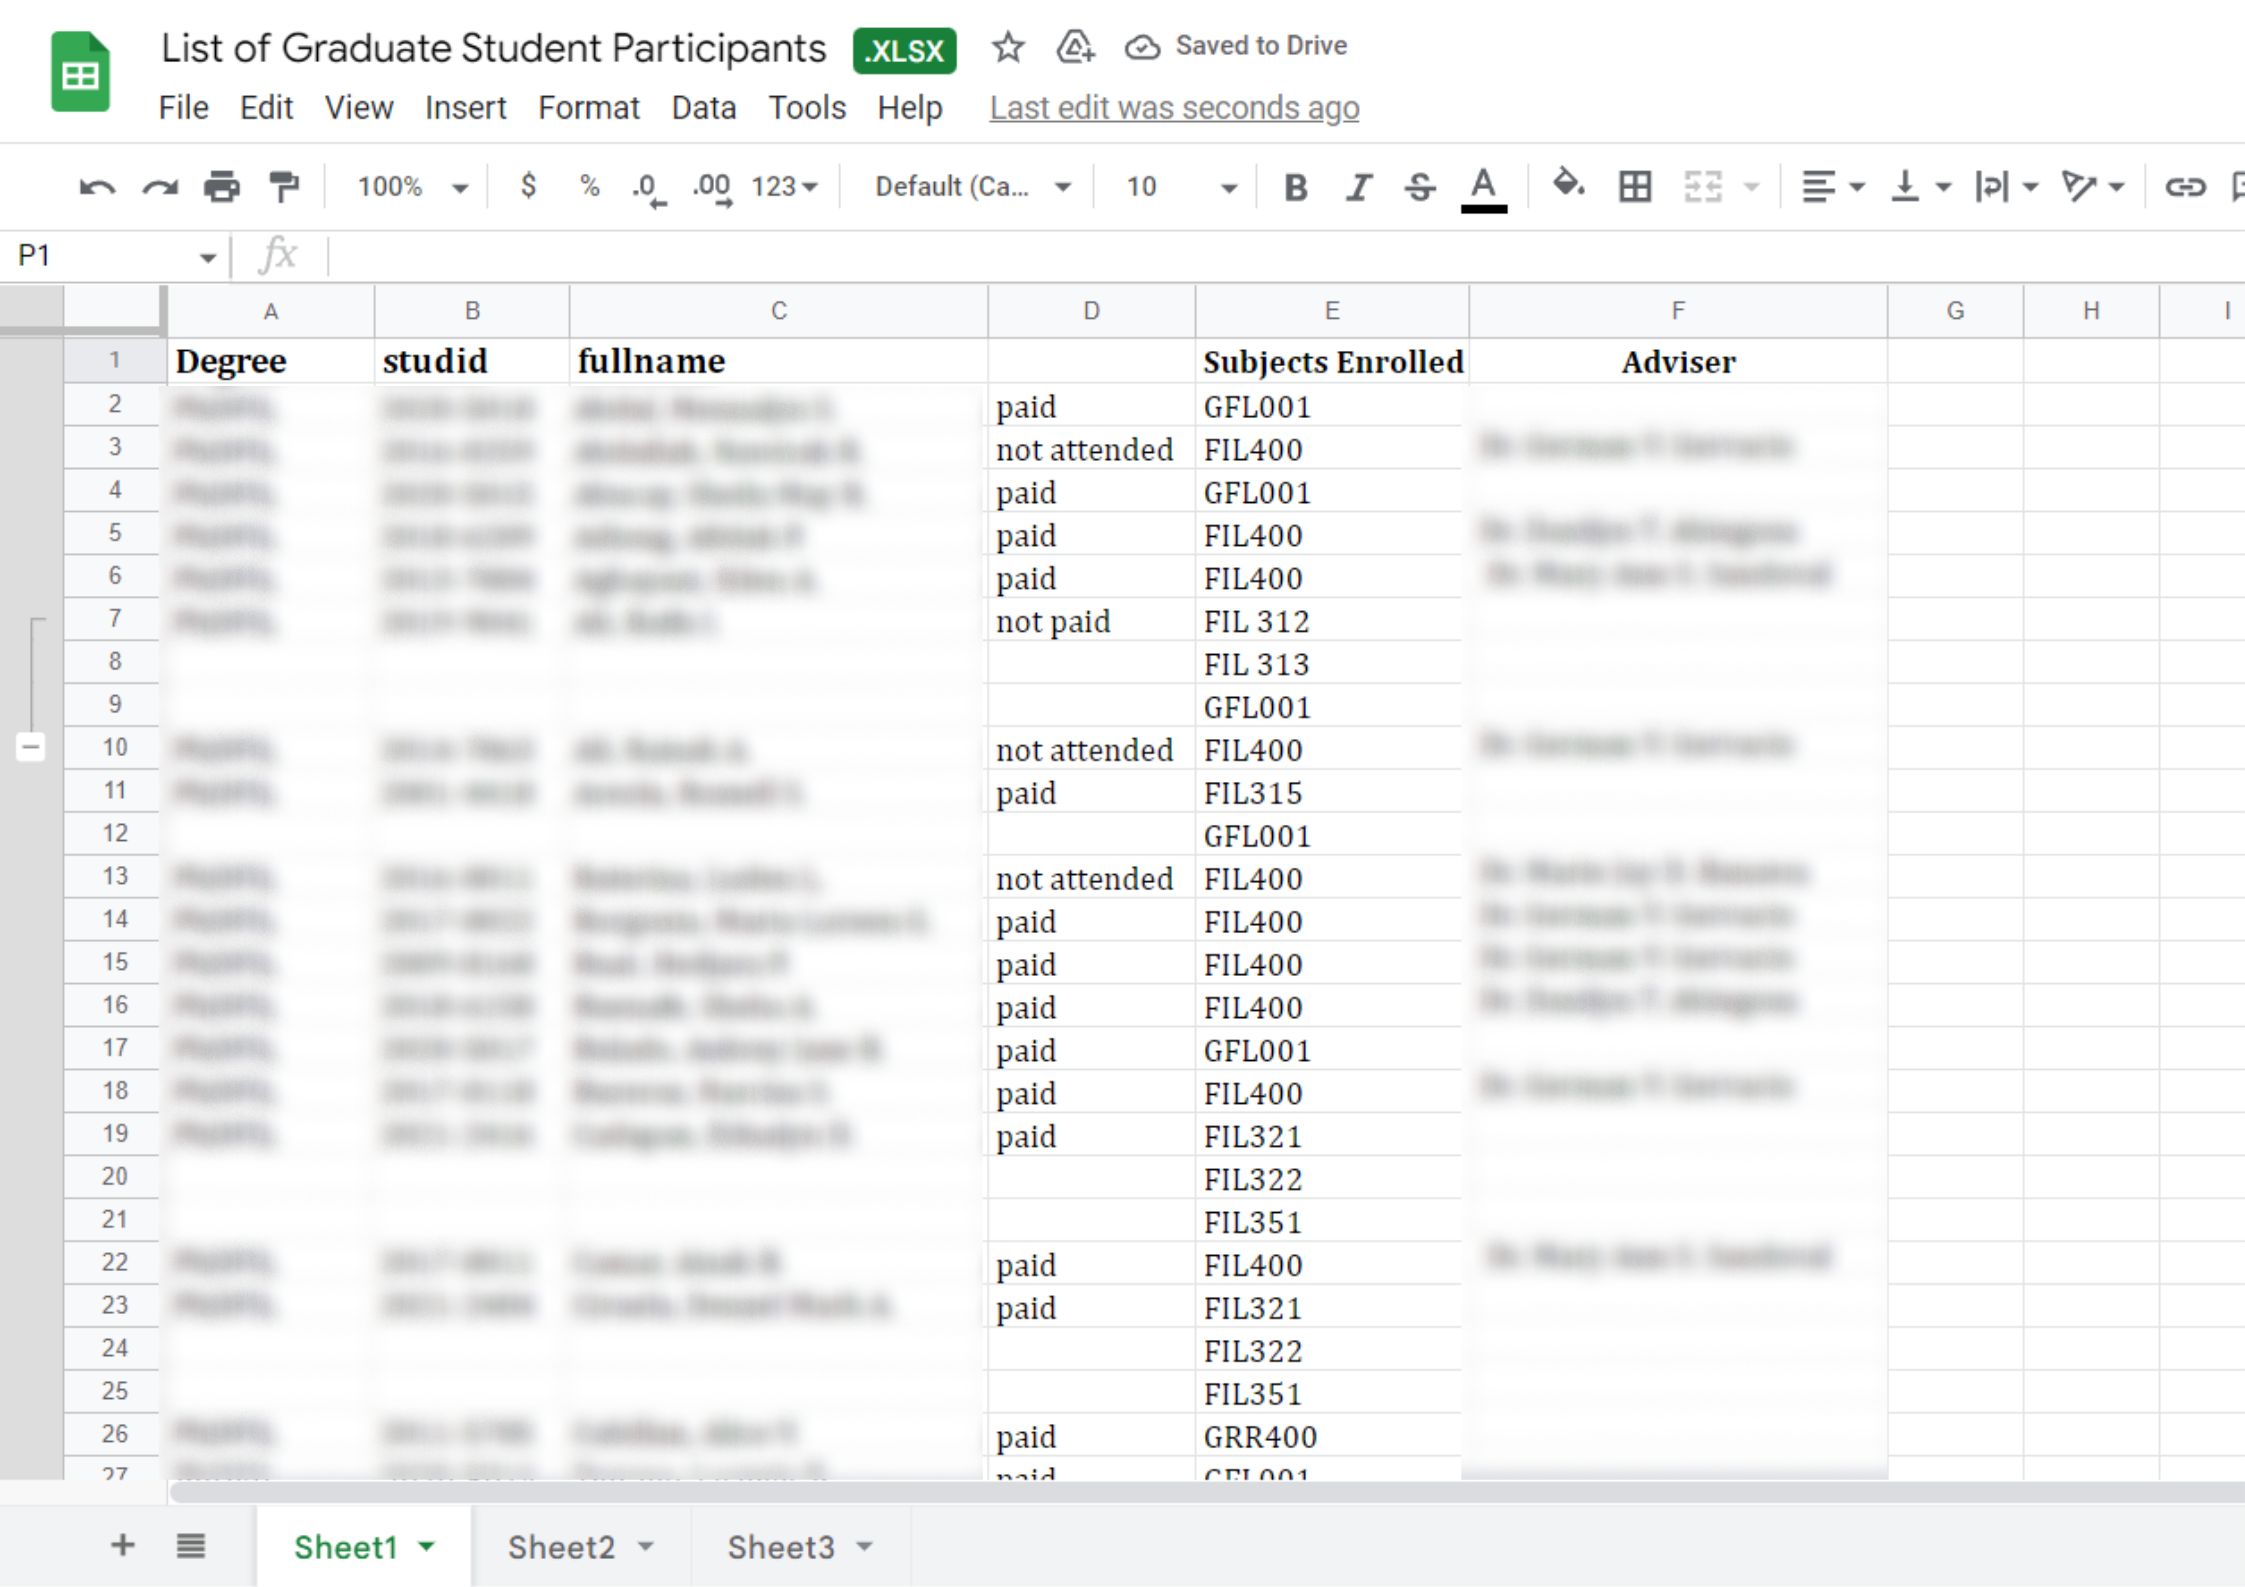This screenshot has height=1587, width=2245.
Task: Open the Tools menu
Action: click(807, 107)
